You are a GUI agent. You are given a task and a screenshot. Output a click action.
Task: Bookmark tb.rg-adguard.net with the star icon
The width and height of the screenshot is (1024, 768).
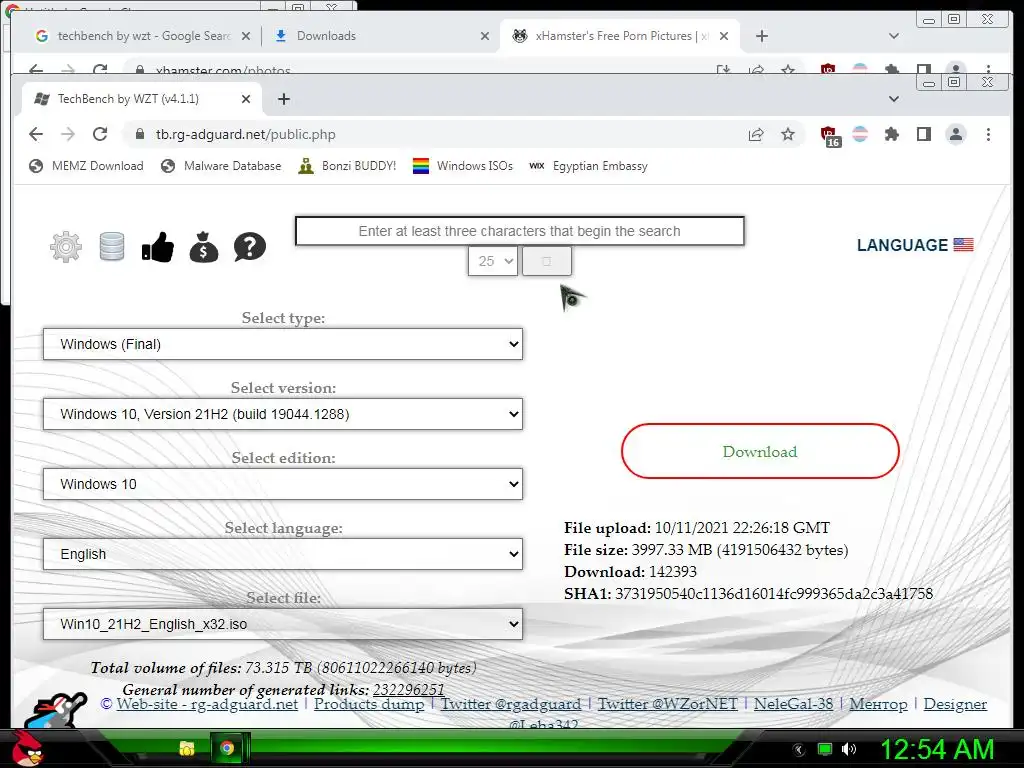(x=788, y=134)
